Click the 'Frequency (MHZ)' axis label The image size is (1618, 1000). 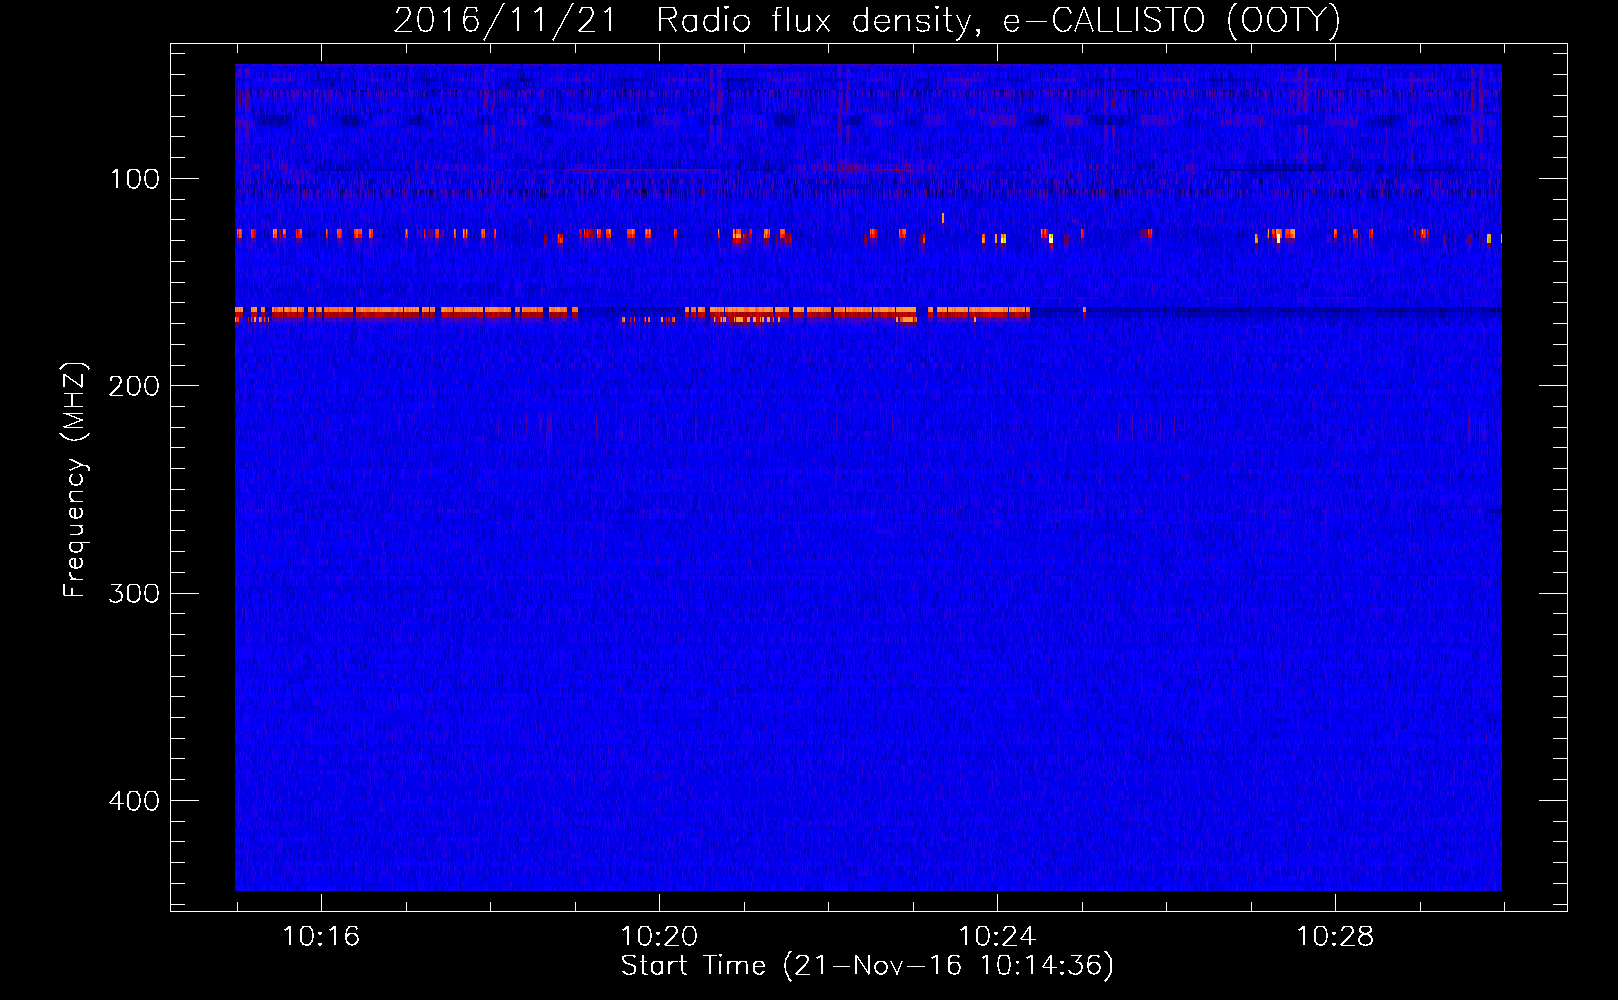click(75, 480)
